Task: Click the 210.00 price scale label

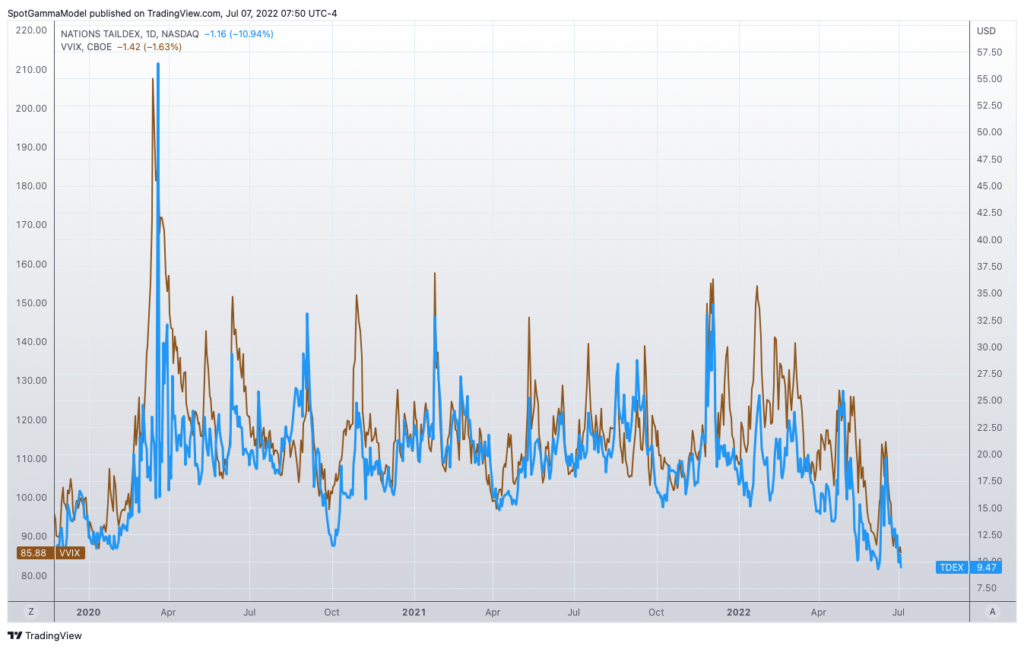Action: coord(31,70)
